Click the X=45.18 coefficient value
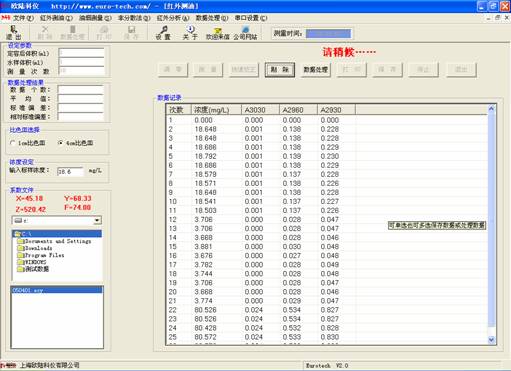The width and height of the screenshot is (511, 371). [x=29, y=199]
